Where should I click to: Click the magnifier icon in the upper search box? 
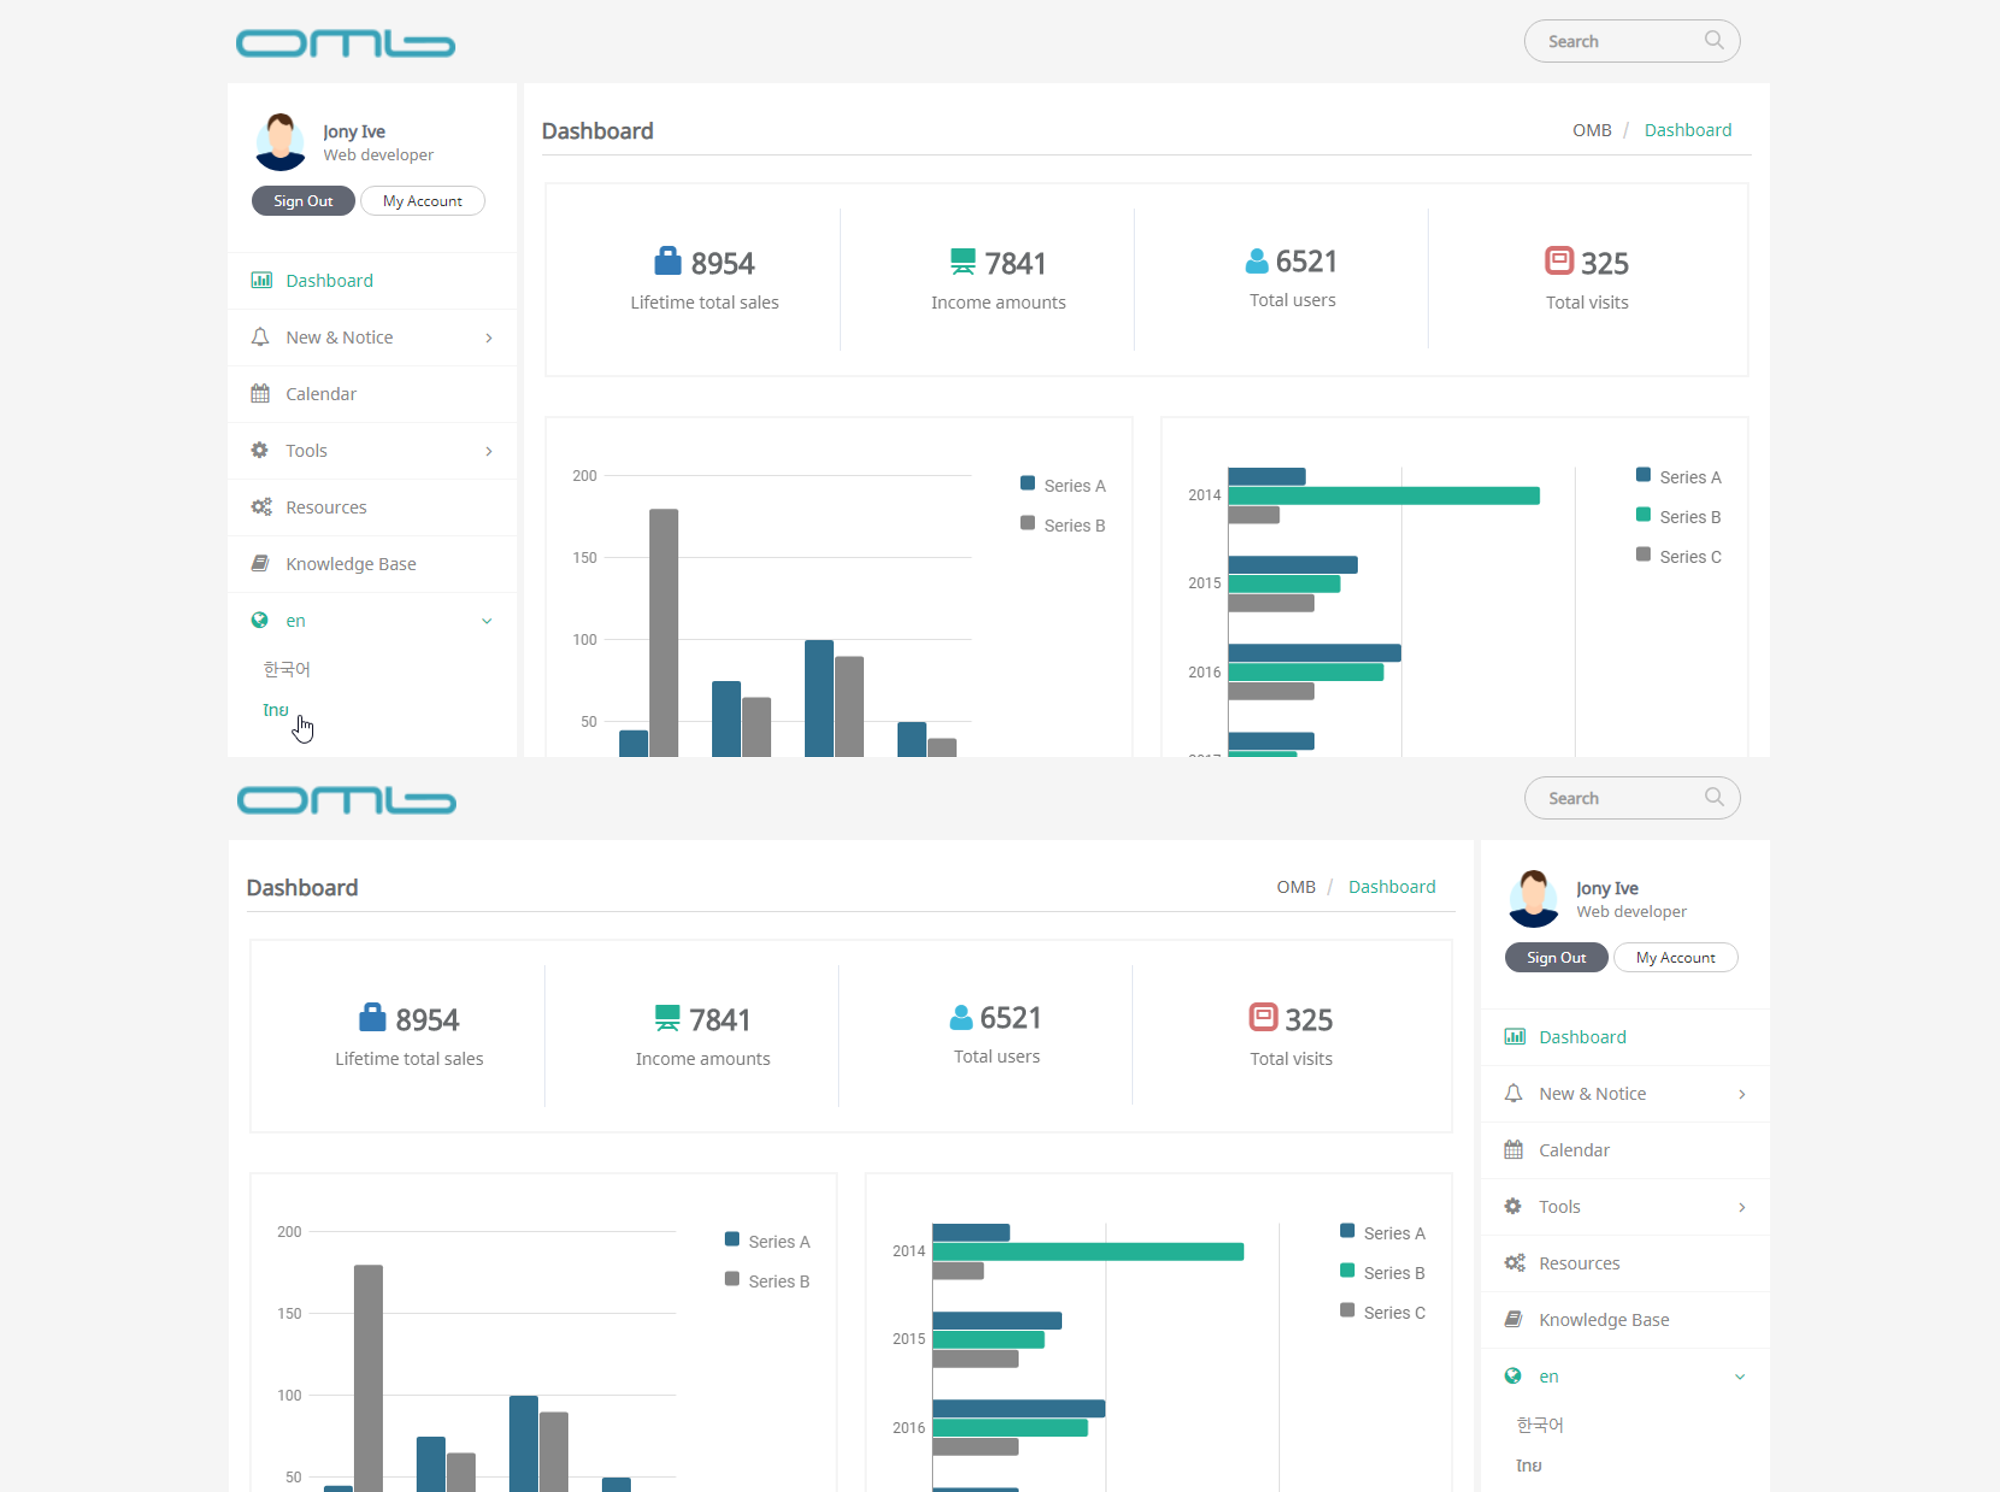point(1714,40)
